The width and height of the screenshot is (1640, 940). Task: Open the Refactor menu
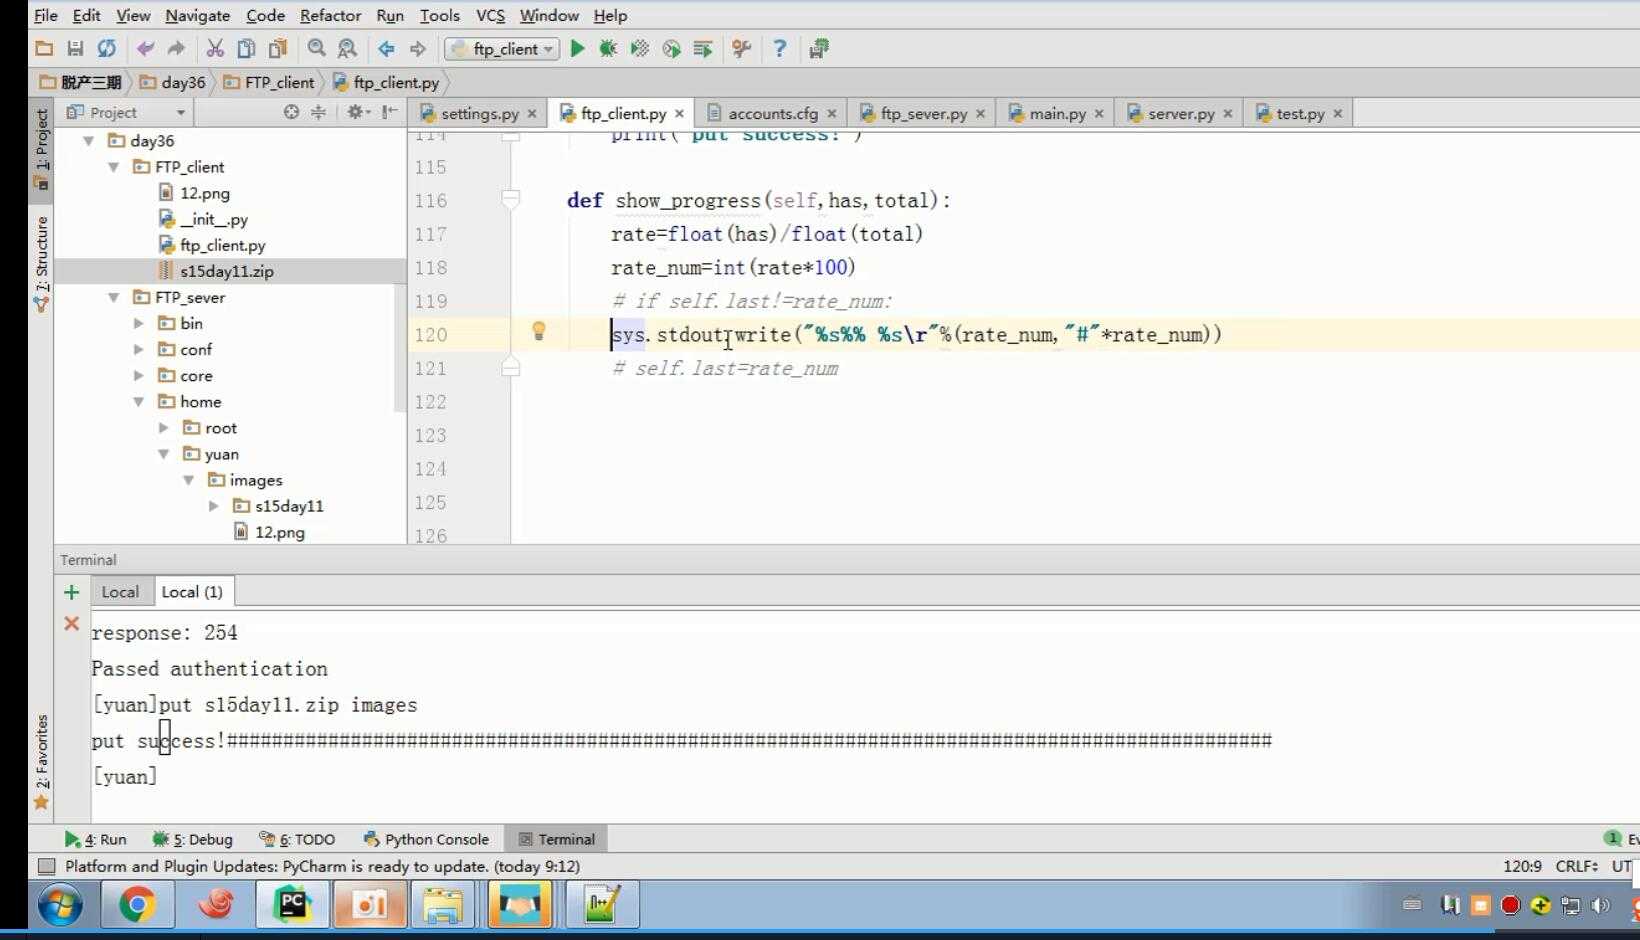[330, 15]
